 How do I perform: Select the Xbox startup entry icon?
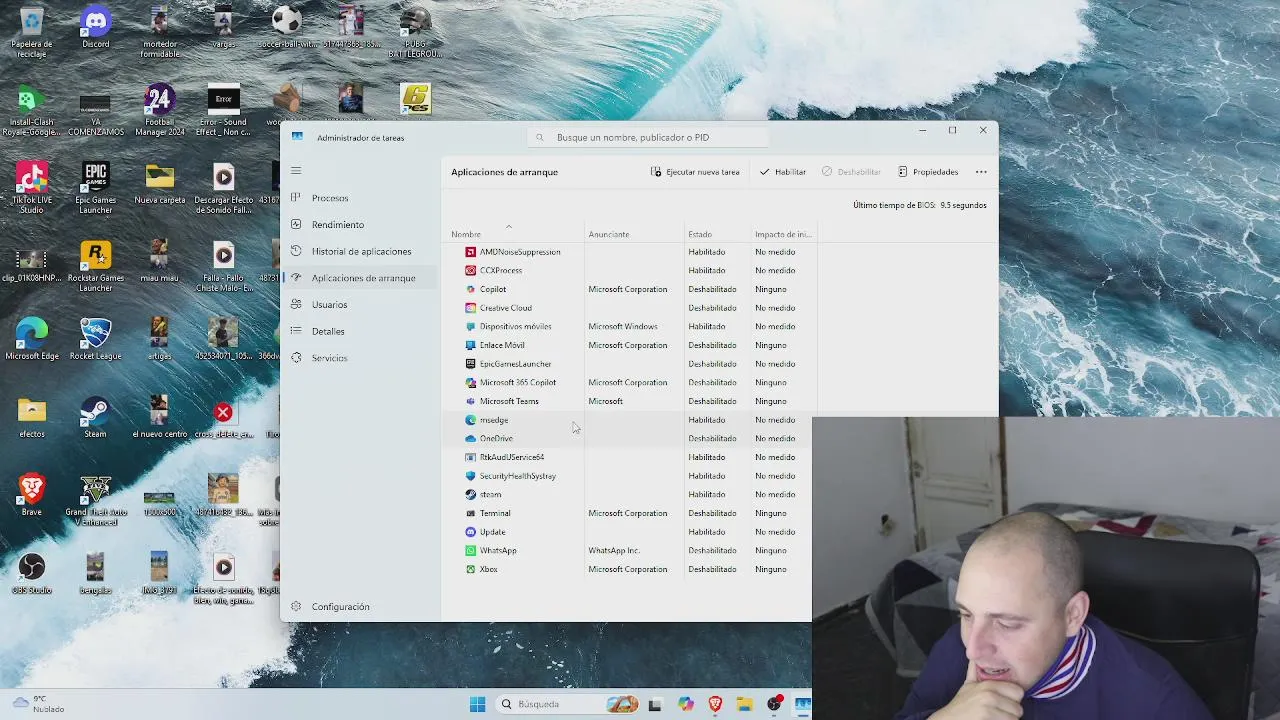pos(471,569)
